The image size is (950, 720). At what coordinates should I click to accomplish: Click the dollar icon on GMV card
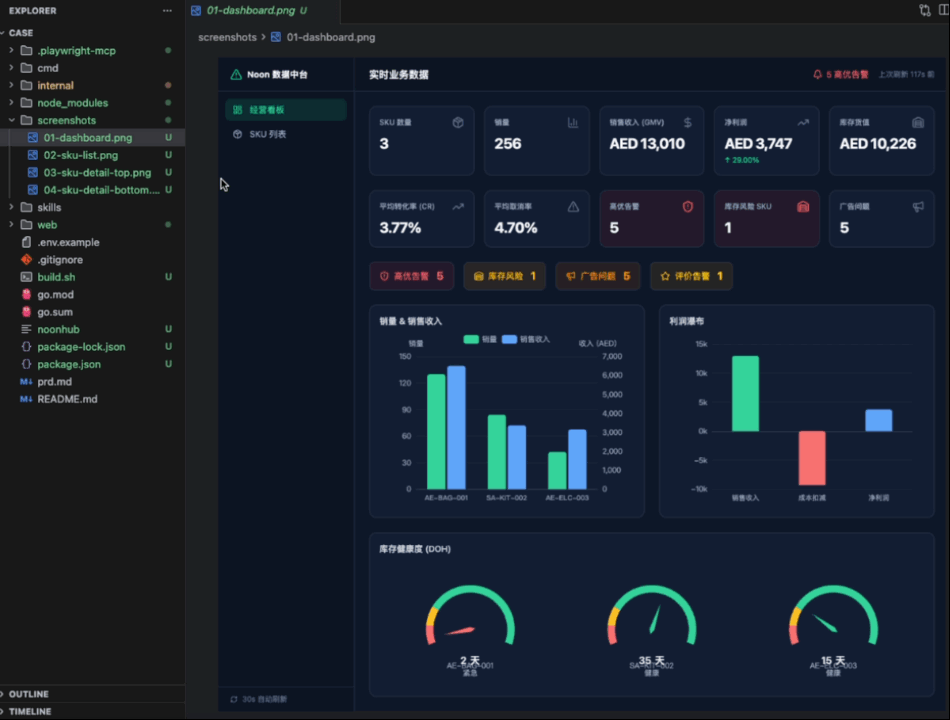click(688, 122)
